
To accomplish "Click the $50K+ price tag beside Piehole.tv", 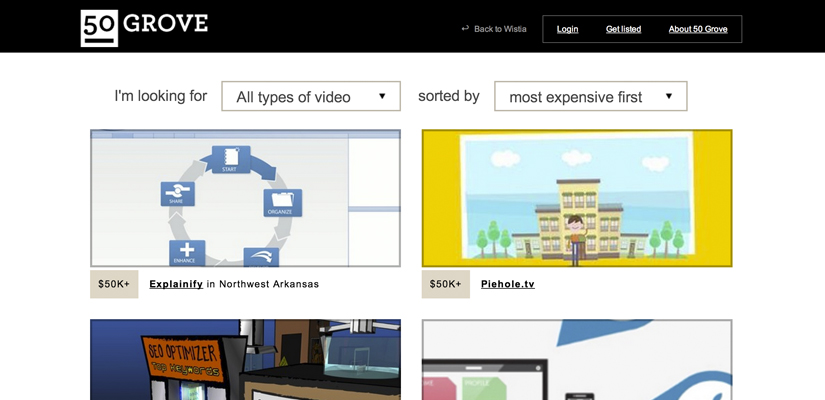I will click(446, 284).
